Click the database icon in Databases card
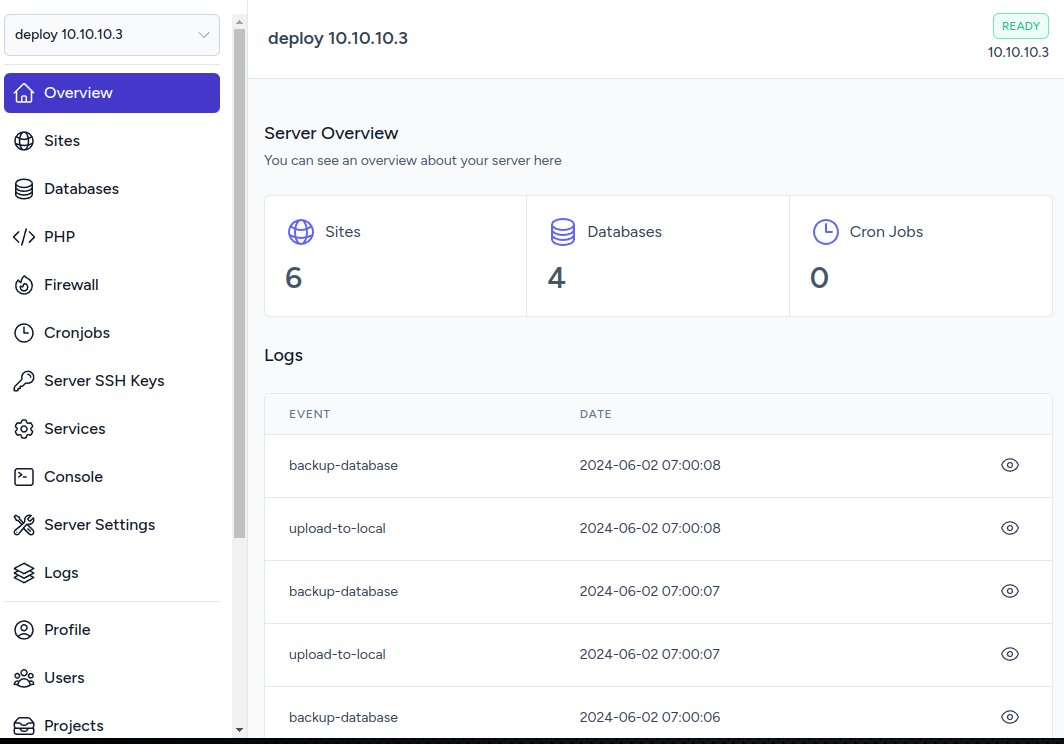This screenshot has height=744, width=1064. click(x=563, y=231)
